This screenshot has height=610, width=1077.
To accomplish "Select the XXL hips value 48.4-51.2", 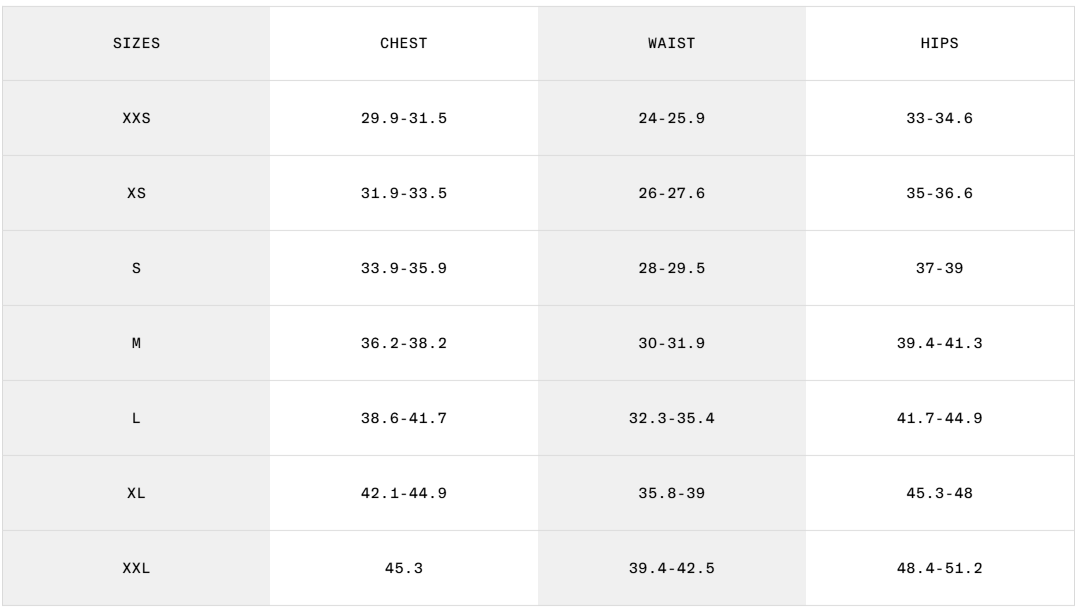I will point(939,569).
